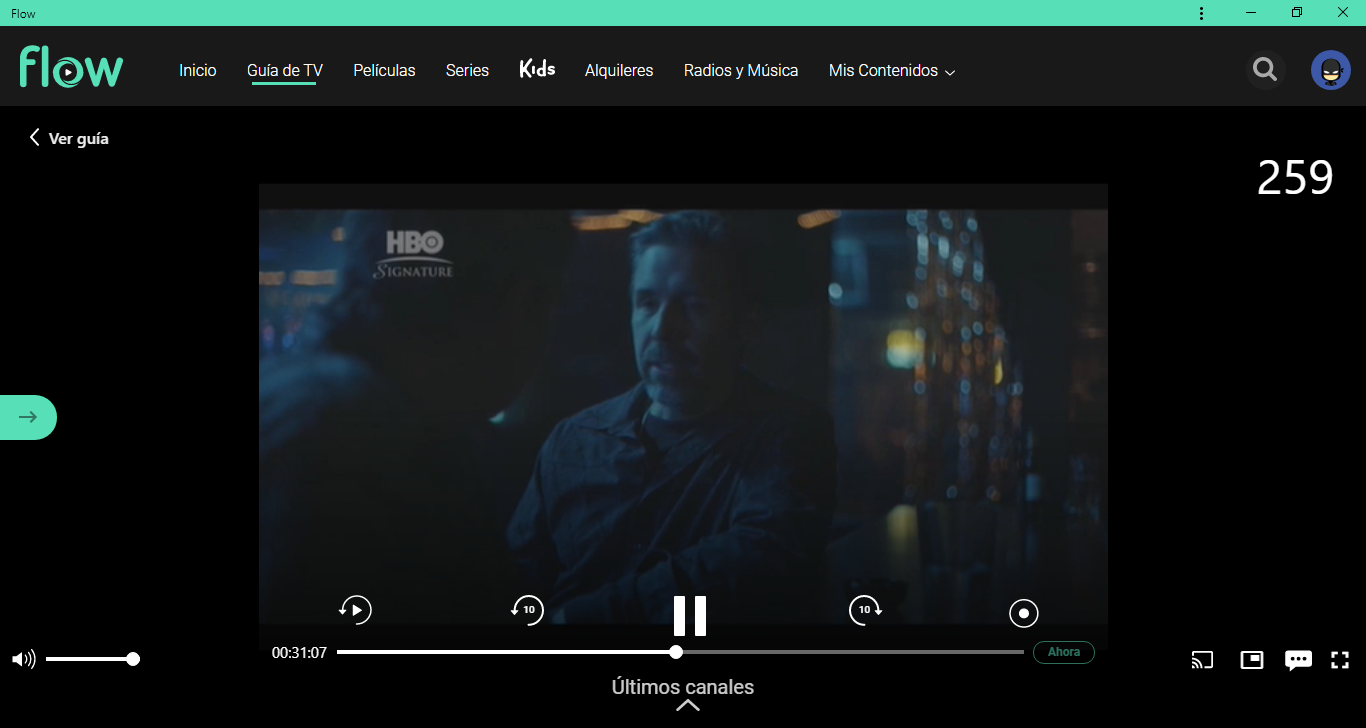
Task: Click the Flow logo
Action: pyautogui.click(x=71, y=67)
